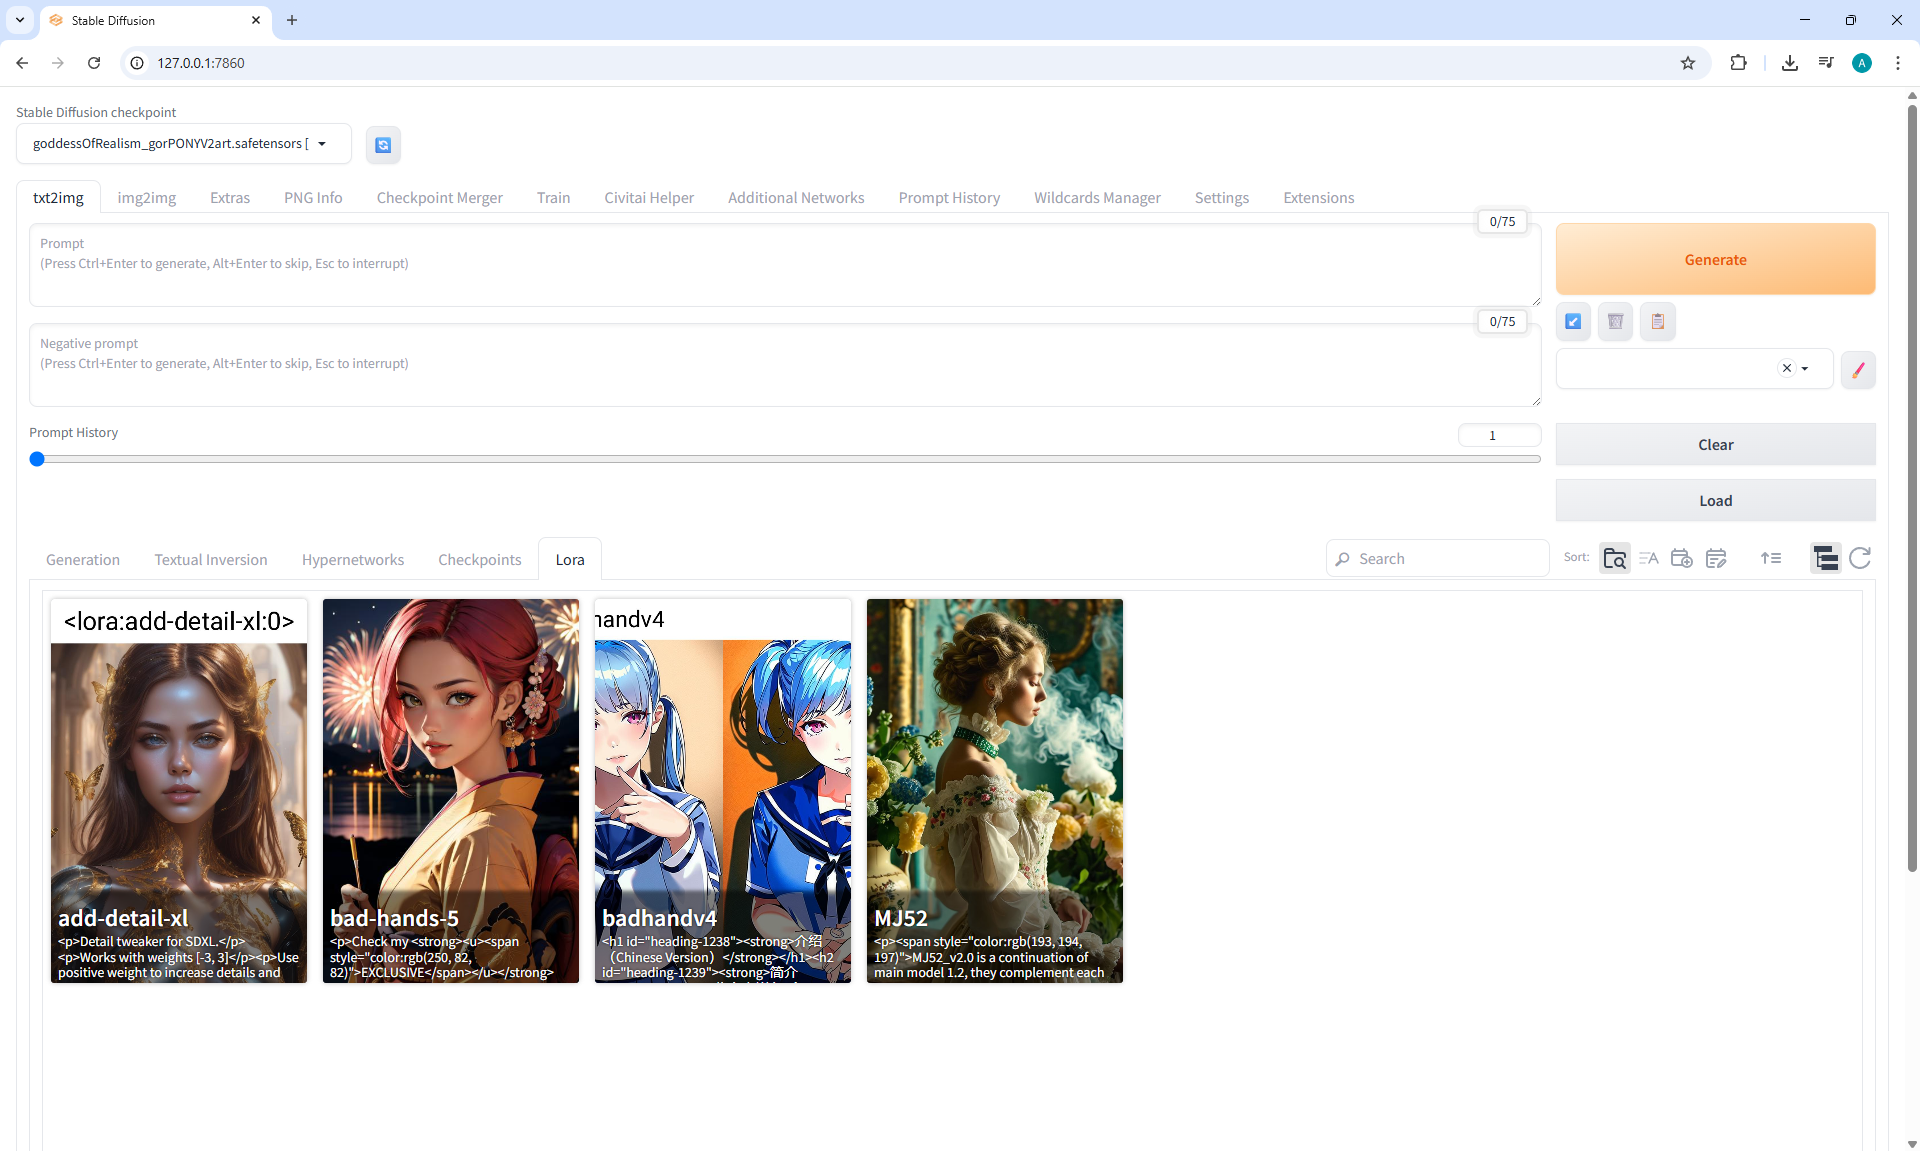
Task: Click the paintbrush edit-styles icon
Action: (x=1858, y=370)
